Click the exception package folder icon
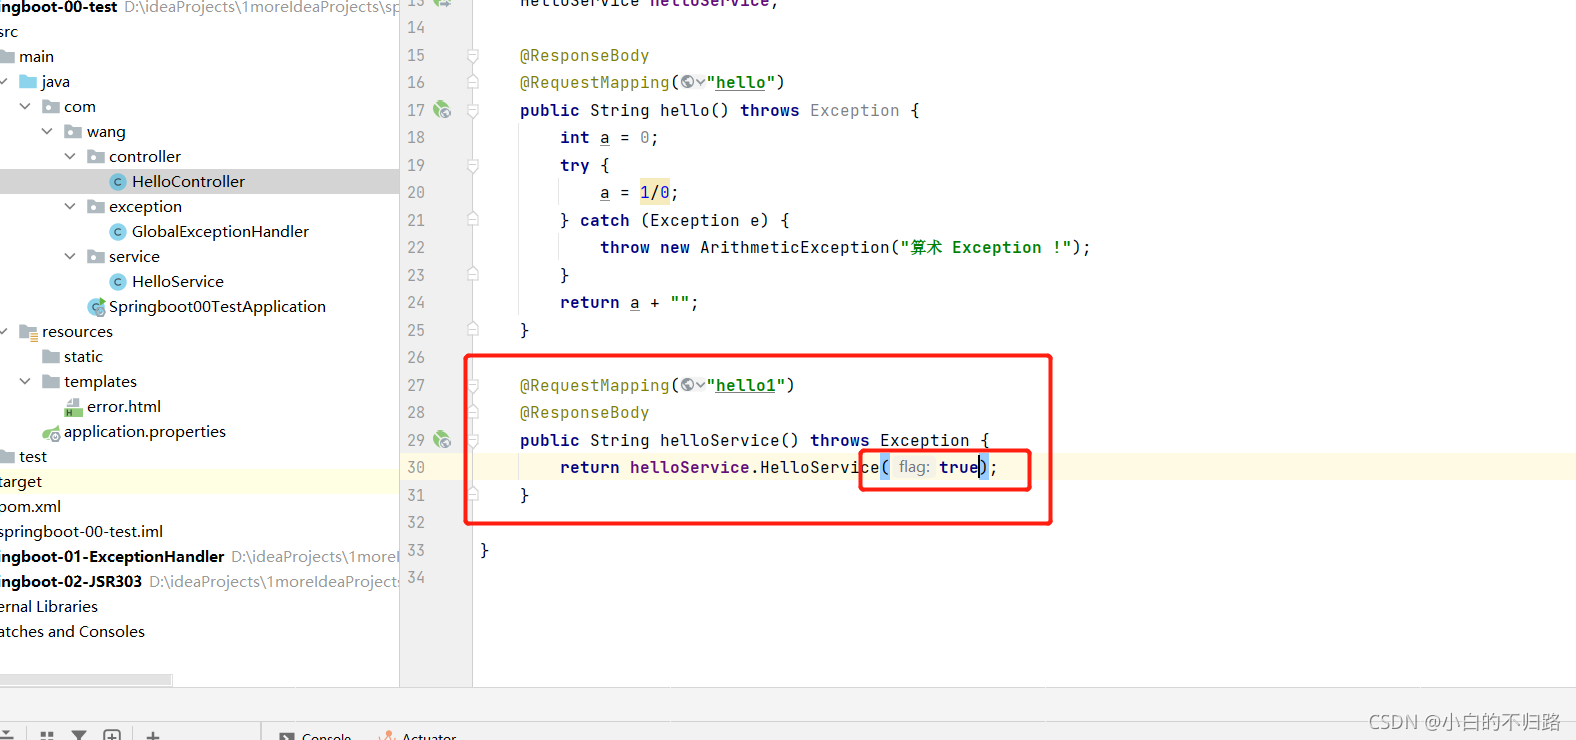The image size is (1576, 740). coord(96,207)
